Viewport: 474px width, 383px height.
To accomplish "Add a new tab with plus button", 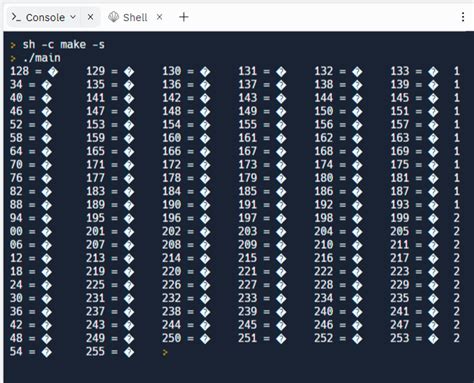I will [184, 17].
